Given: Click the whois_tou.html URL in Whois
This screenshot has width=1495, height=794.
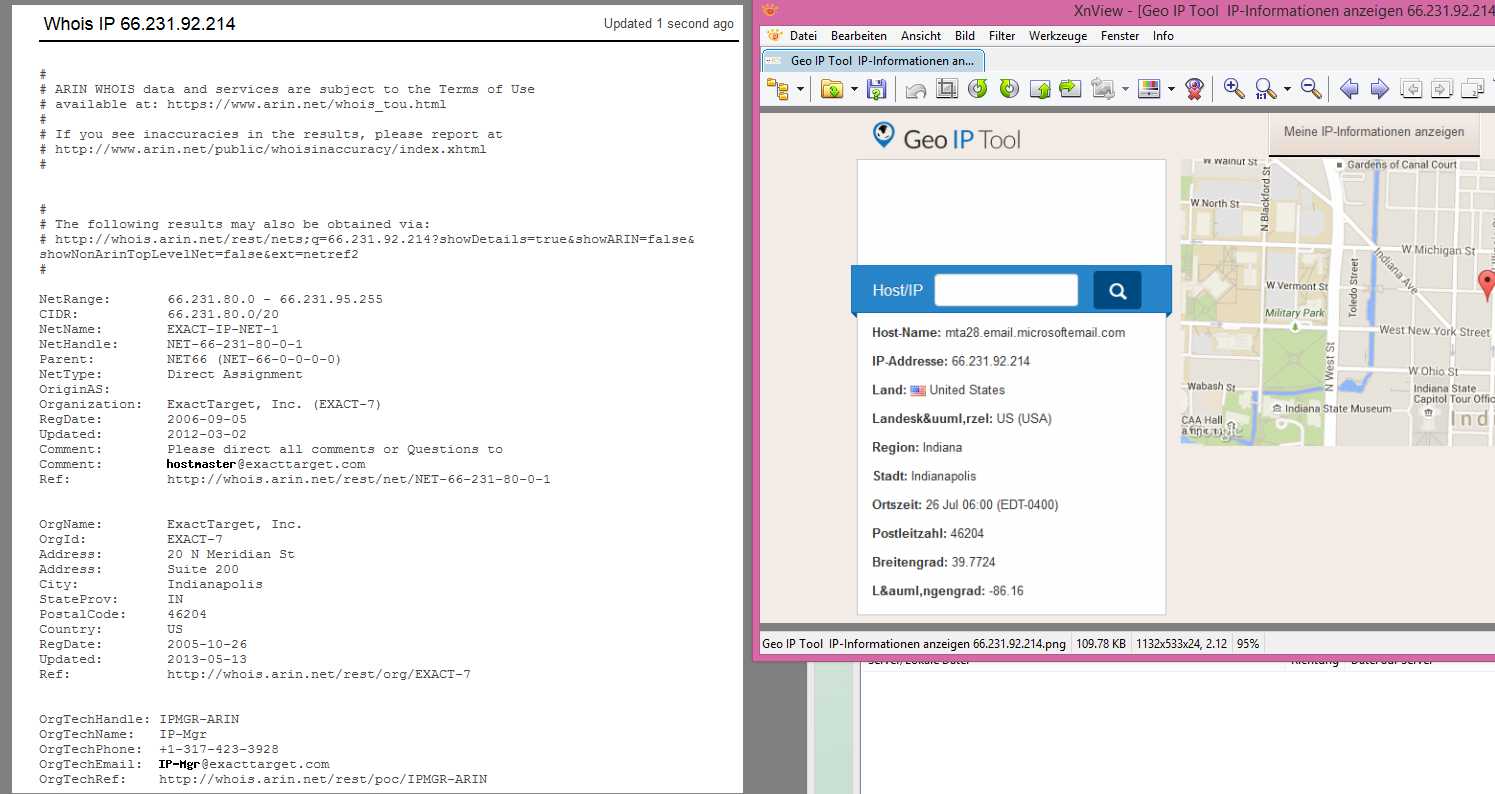Looking at the screenshot, I should [306, 104].
